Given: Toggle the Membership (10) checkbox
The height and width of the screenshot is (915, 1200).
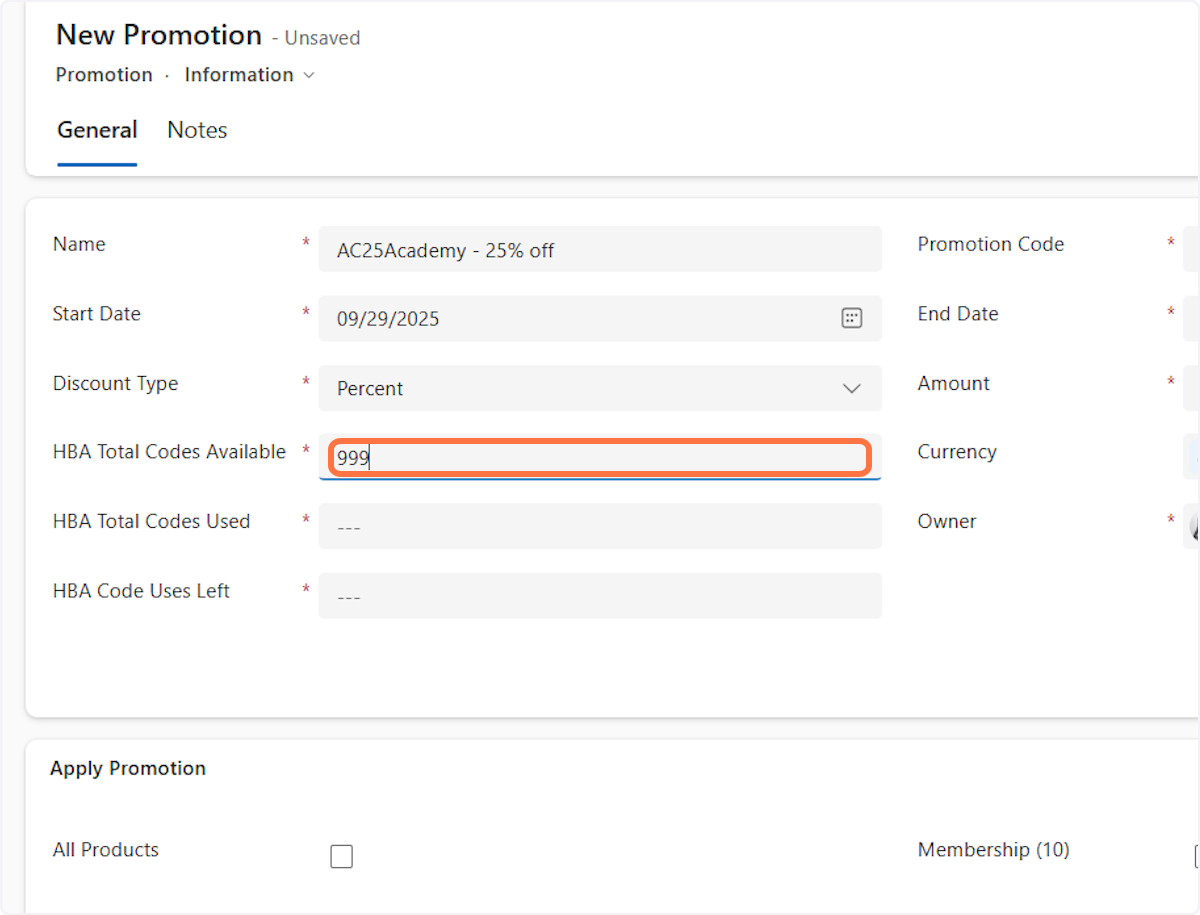Looking at the screenshot, I should (x=1196, y=856).
